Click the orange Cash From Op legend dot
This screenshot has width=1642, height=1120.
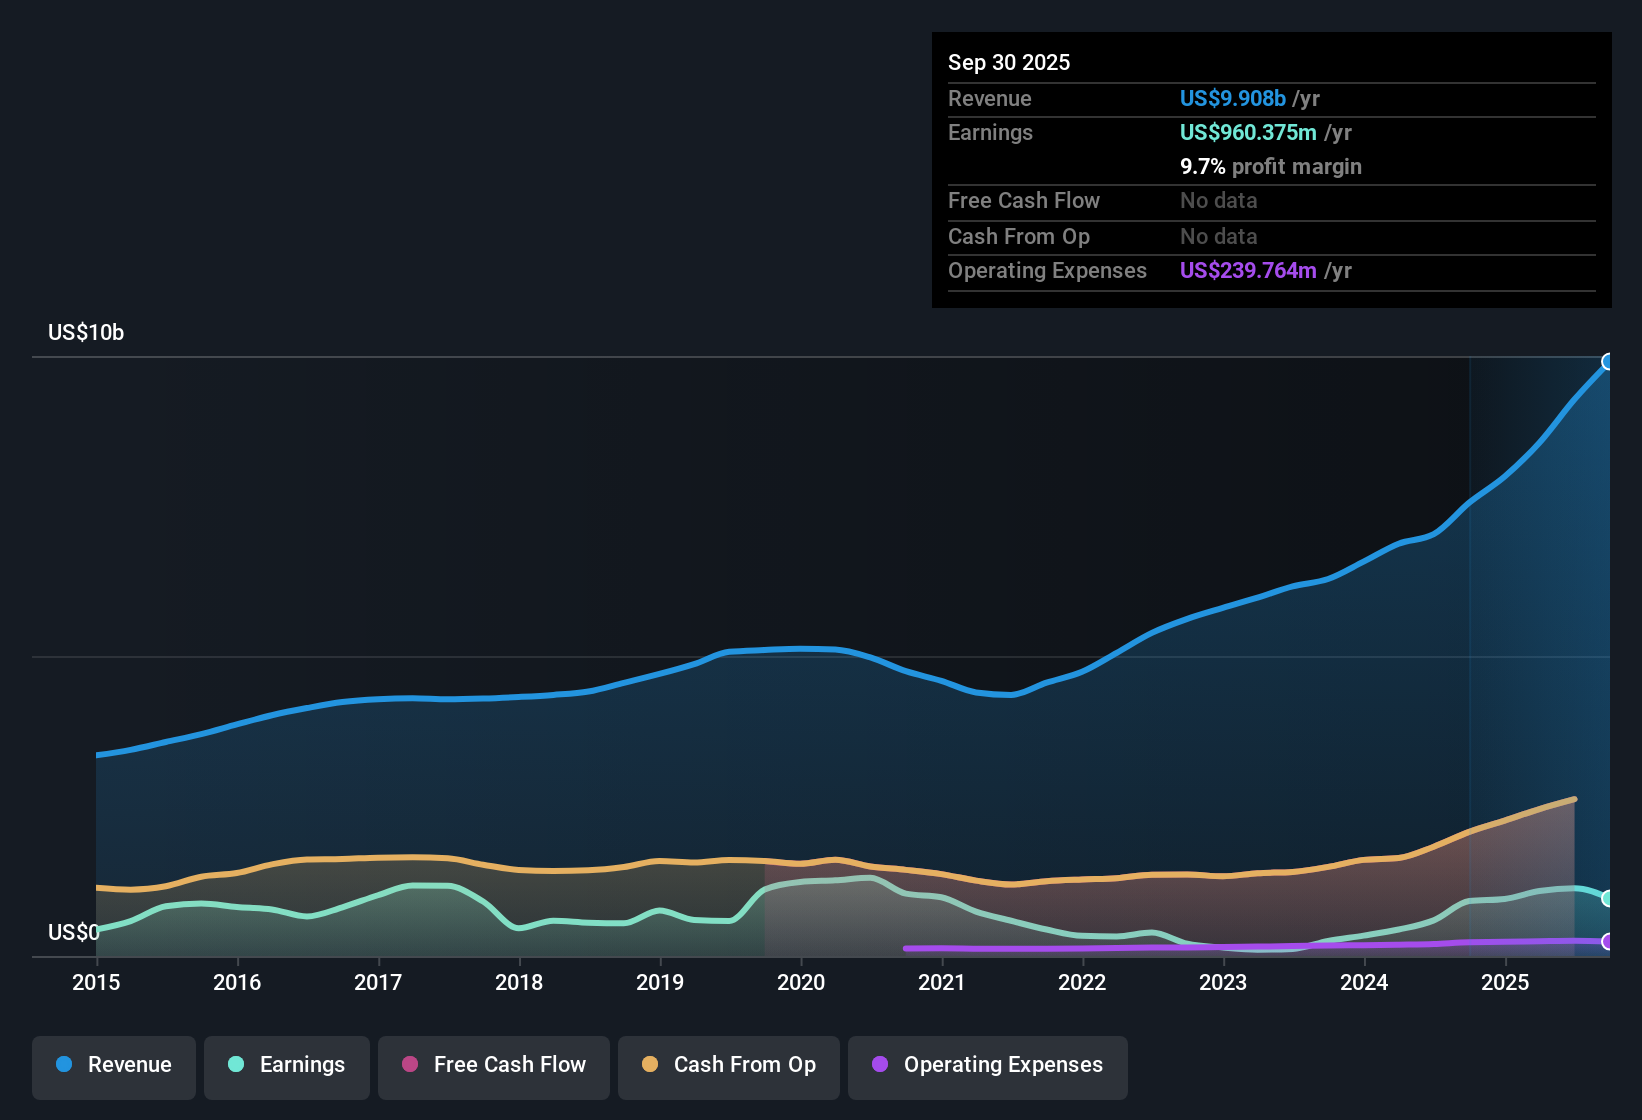(650, 1065)
